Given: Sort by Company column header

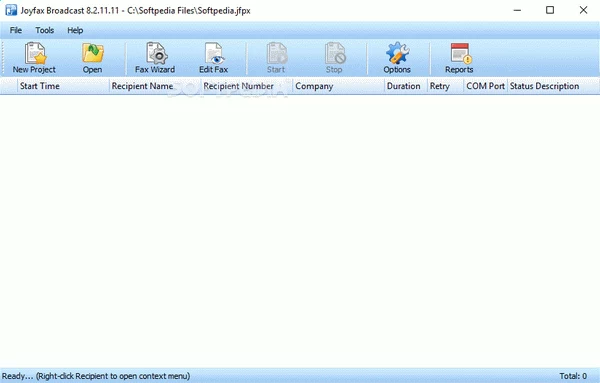Looking at the screenshot, I should coord(339,86).
